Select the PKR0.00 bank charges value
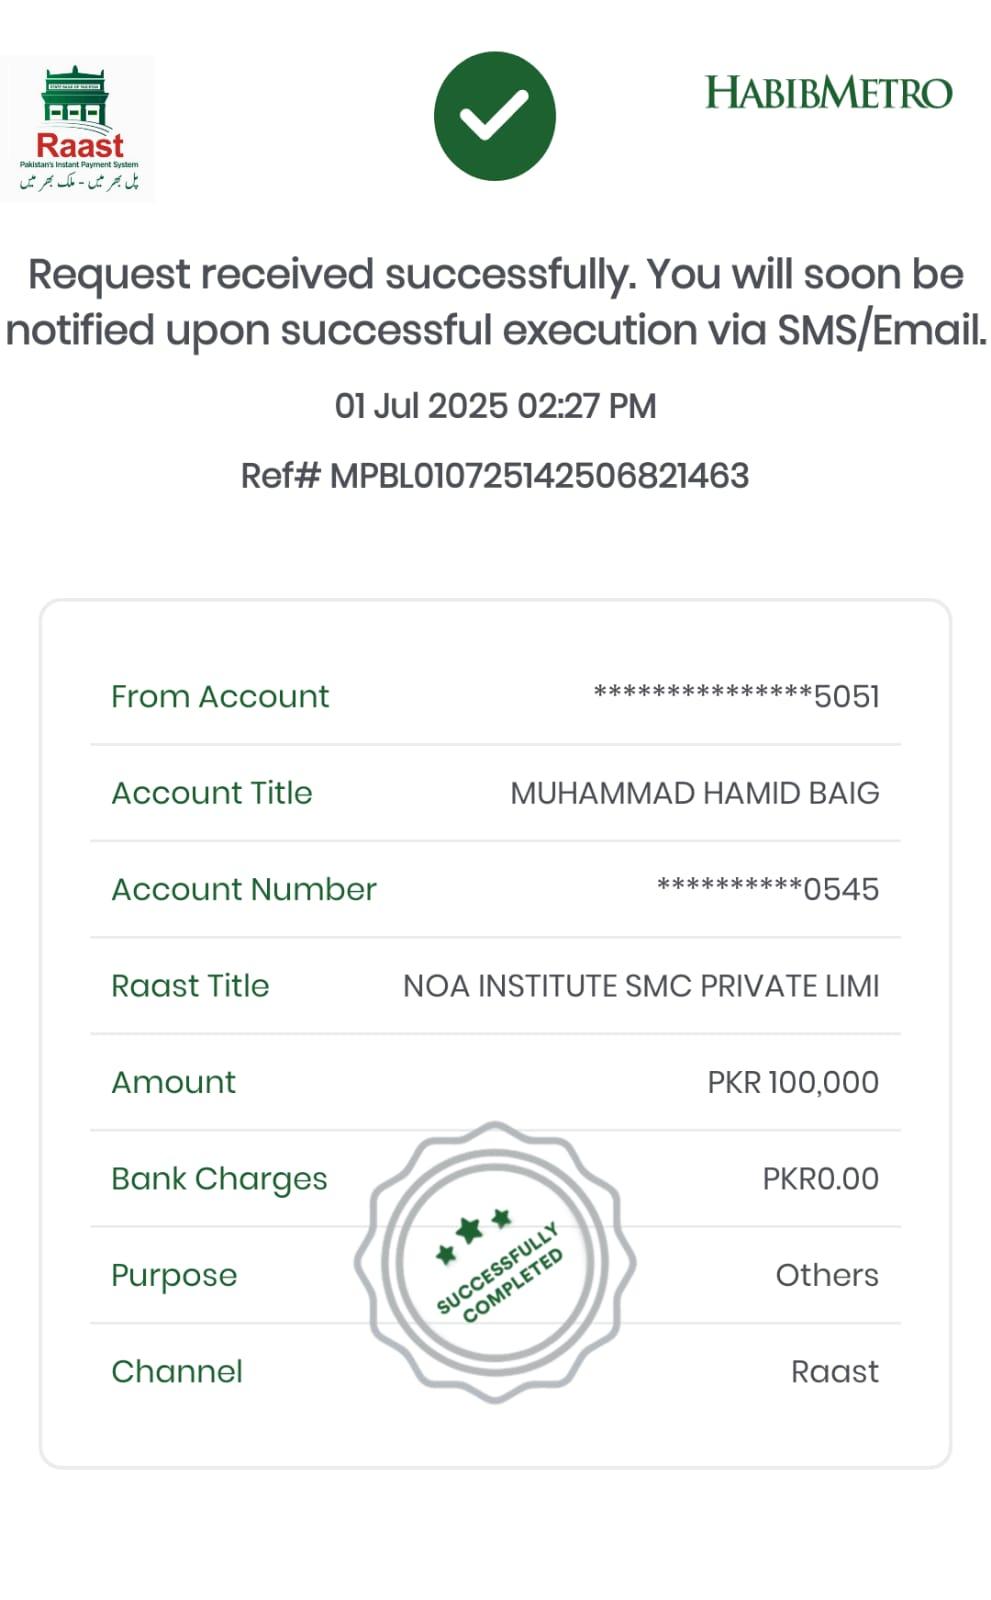 [x=820, y=1179]
